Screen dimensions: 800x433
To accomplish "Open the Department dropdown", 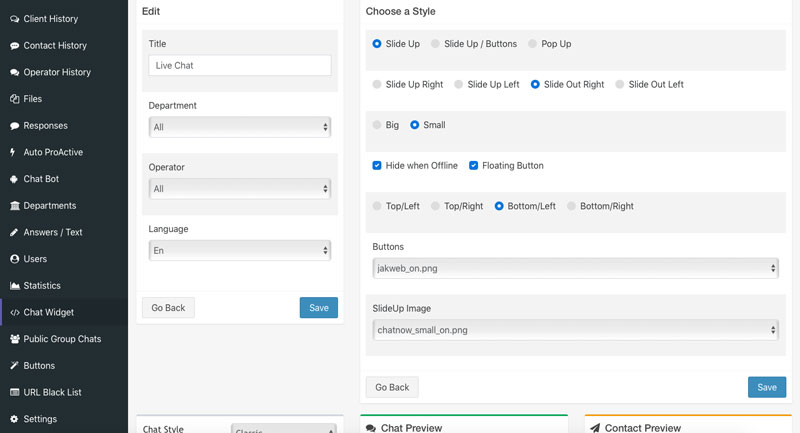I will pyautogui.click(x=239, y=127).
